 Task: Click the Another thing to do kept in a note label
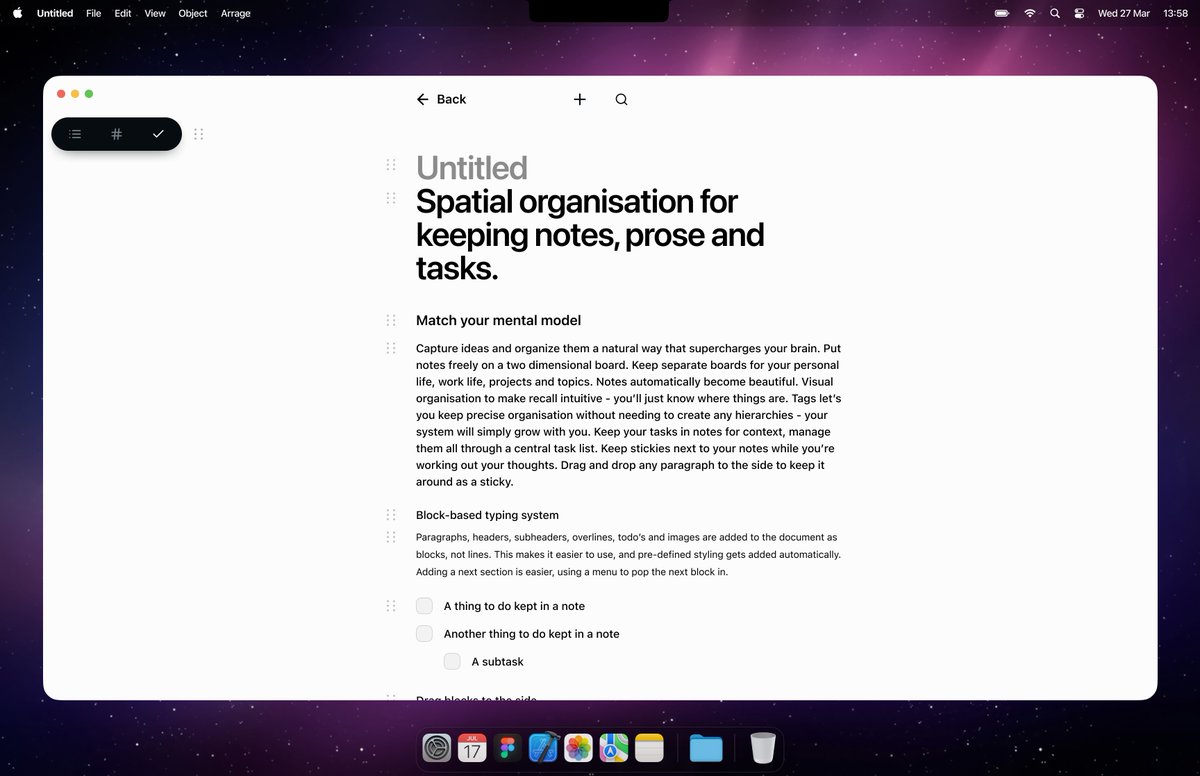tap(531, 634)
